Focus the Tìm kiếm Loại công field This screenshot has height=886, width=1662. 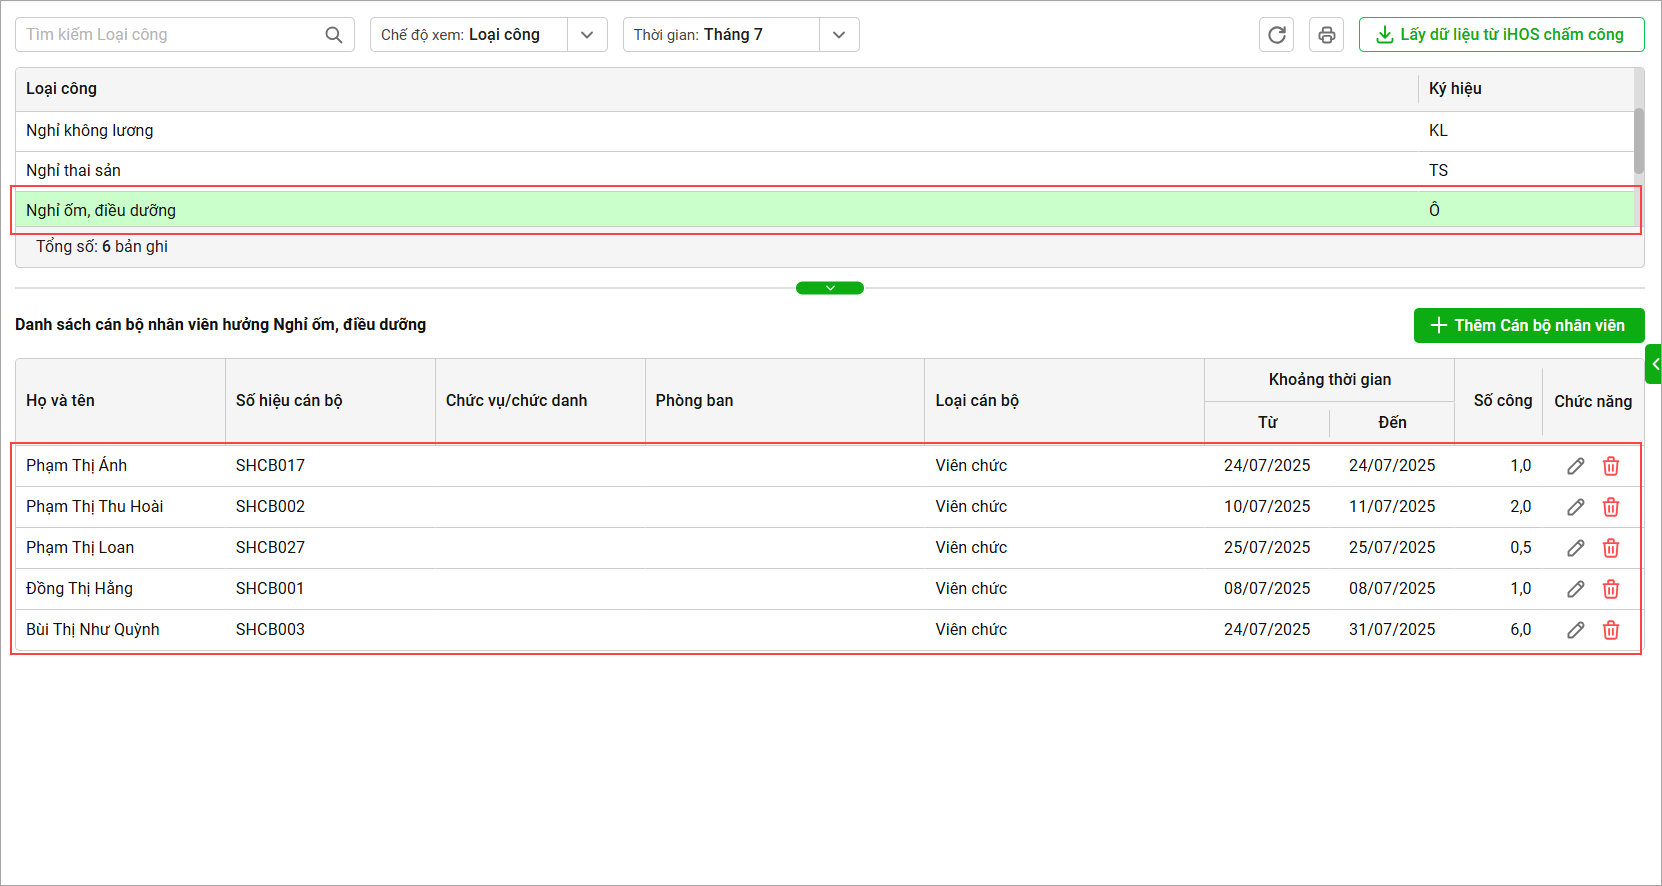(170, 35)
